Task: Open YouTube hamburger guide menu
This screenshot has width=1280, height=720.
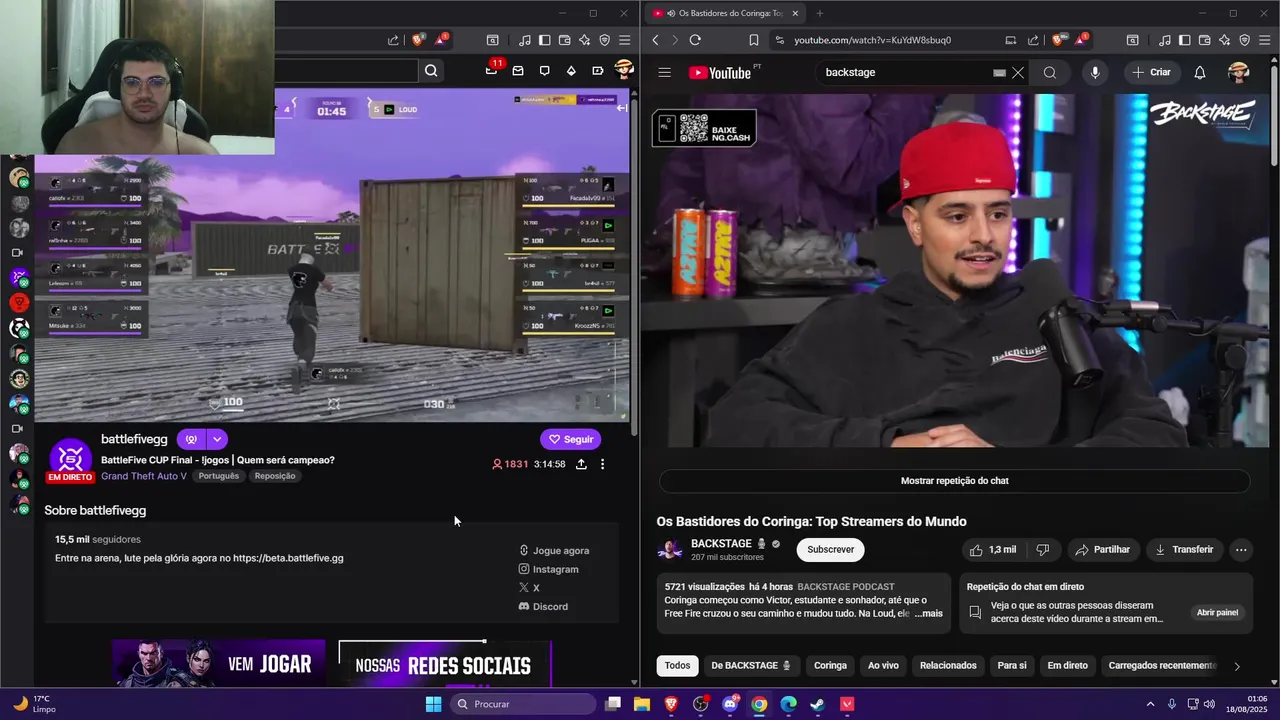Action: click(x=664, y=72)
